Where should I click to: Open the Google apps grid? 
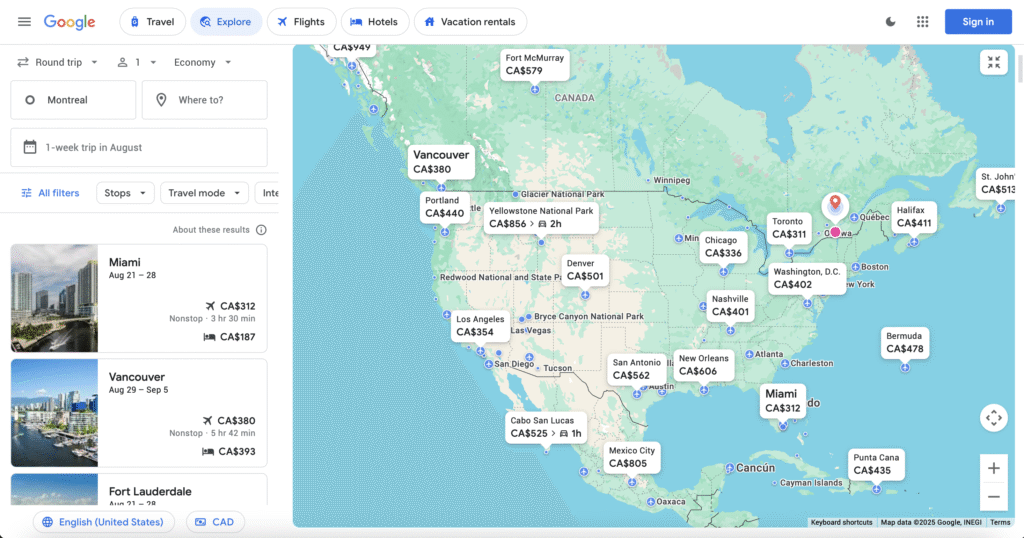pos(922,22)
